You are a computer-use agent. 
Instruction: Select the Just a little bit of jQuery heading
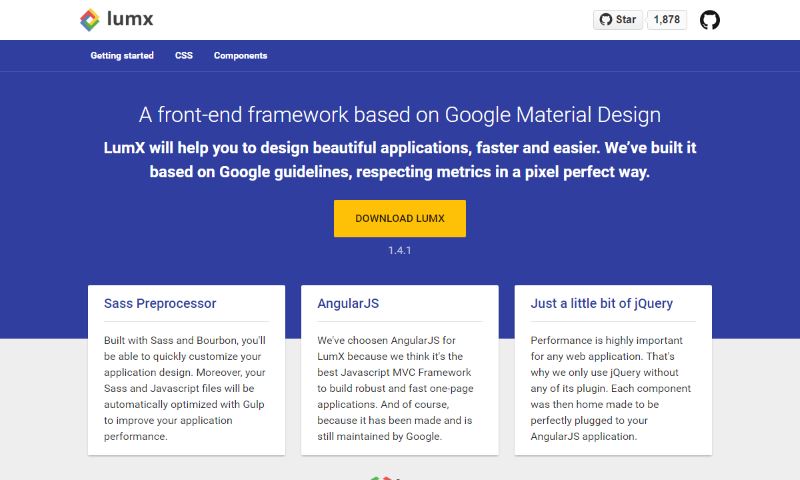[x=602, y=304]
